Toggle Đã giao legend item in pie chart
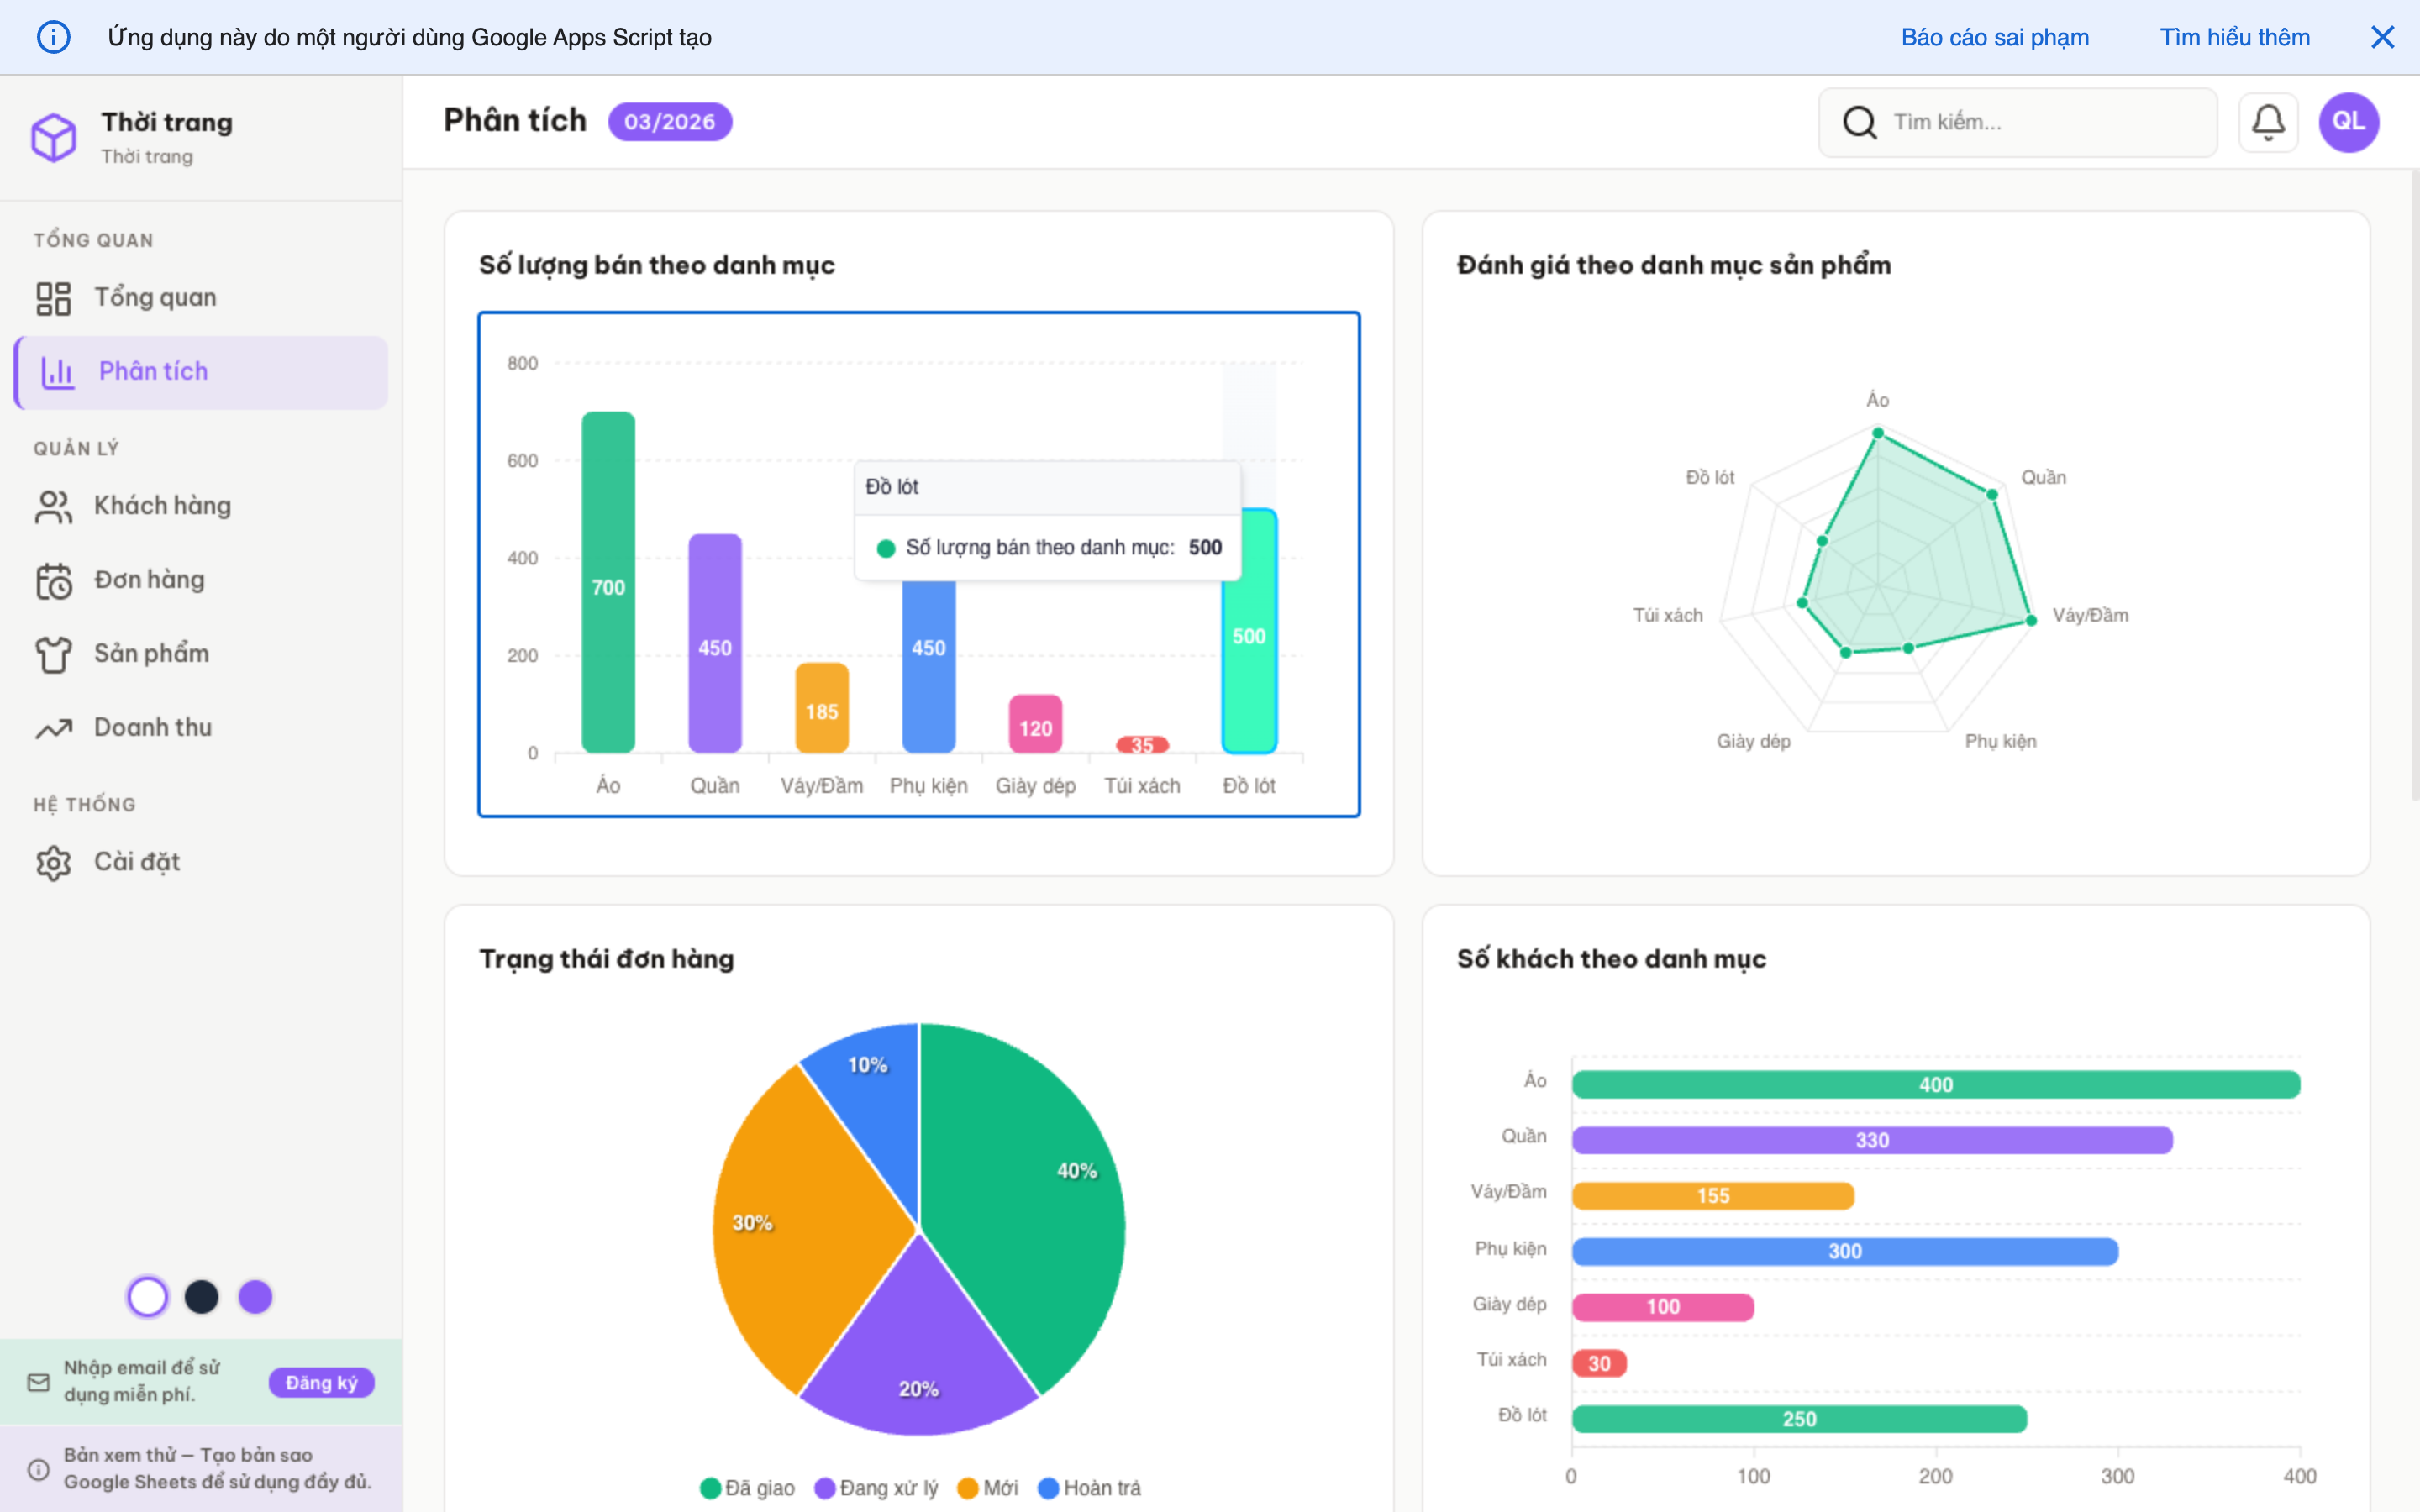This screenshot has width=2420, height=1512. (748, 1488)
